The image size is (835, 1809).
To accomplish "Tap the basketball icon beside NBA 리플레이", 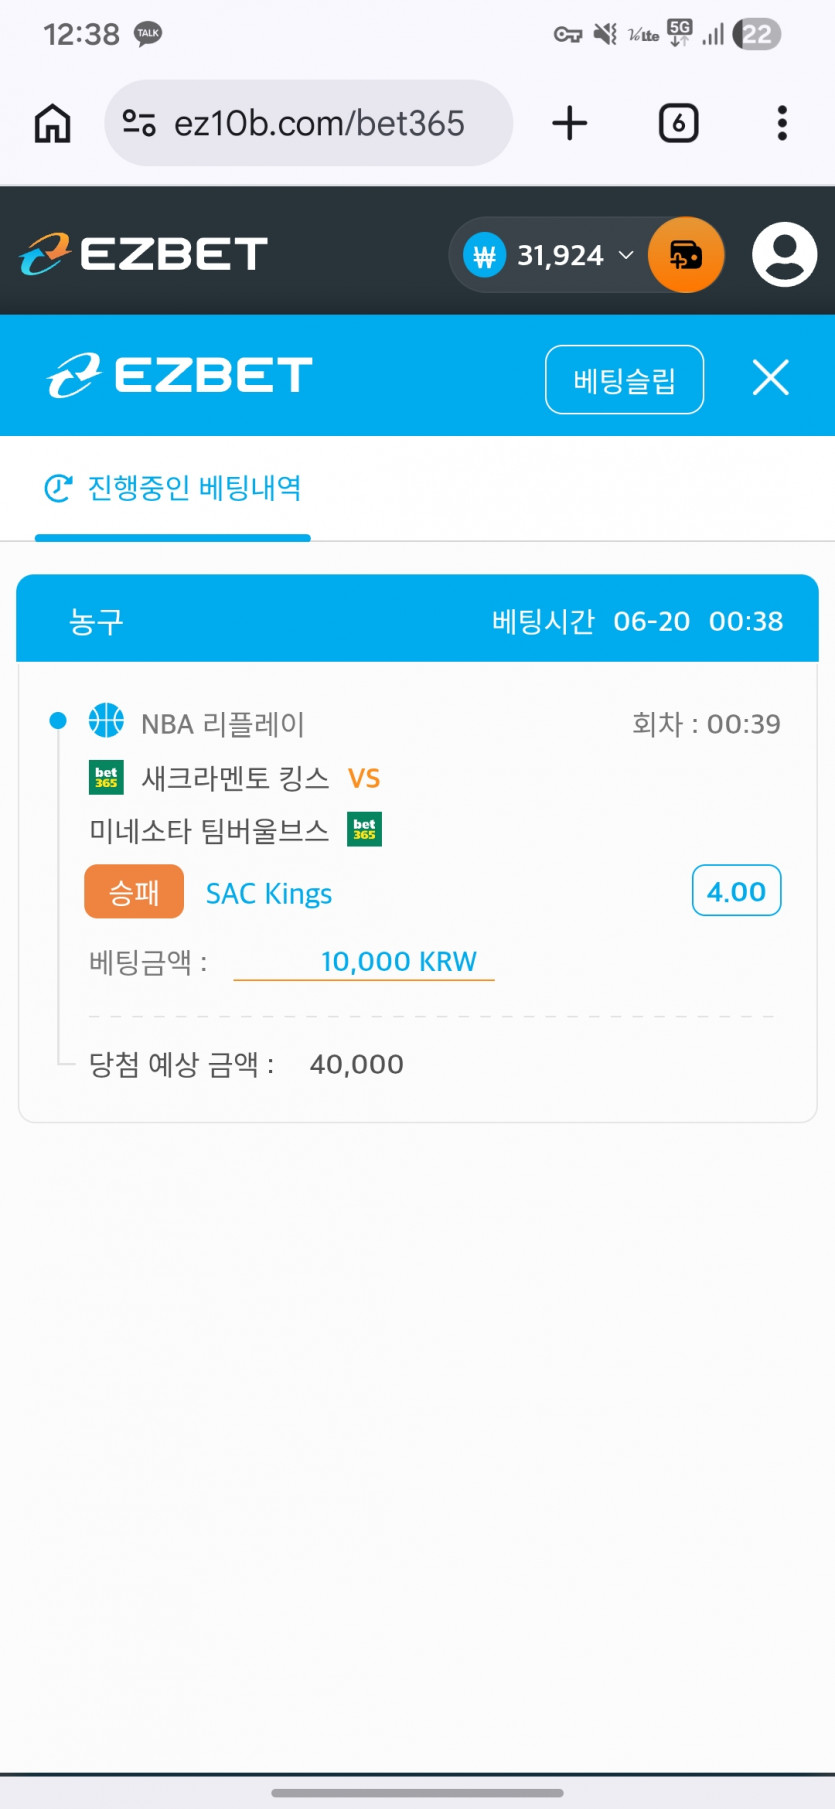I will tap(106, 721).
